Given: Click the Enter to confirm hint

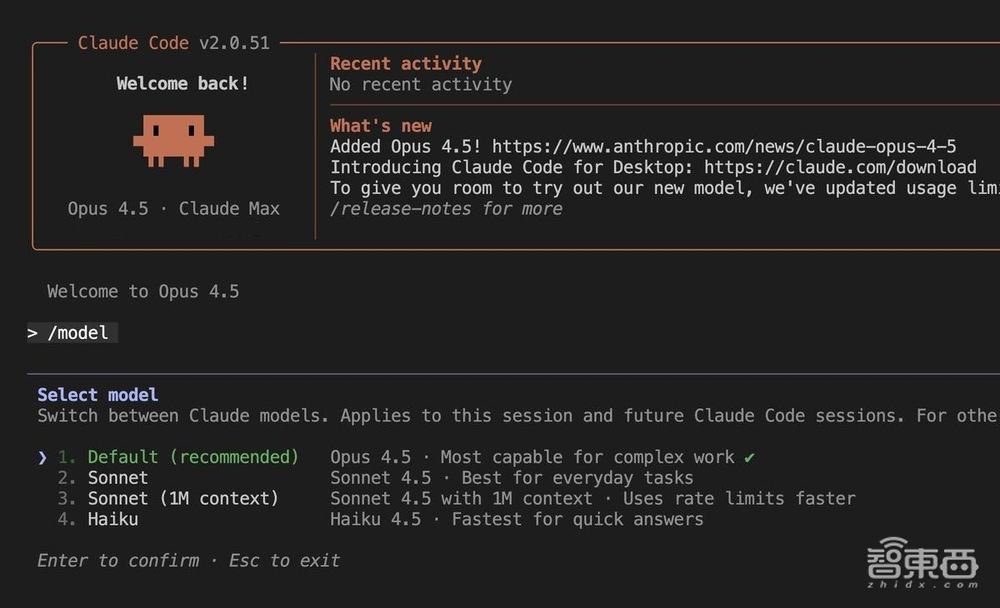Looking at the screenshot, I should point(118,561).
